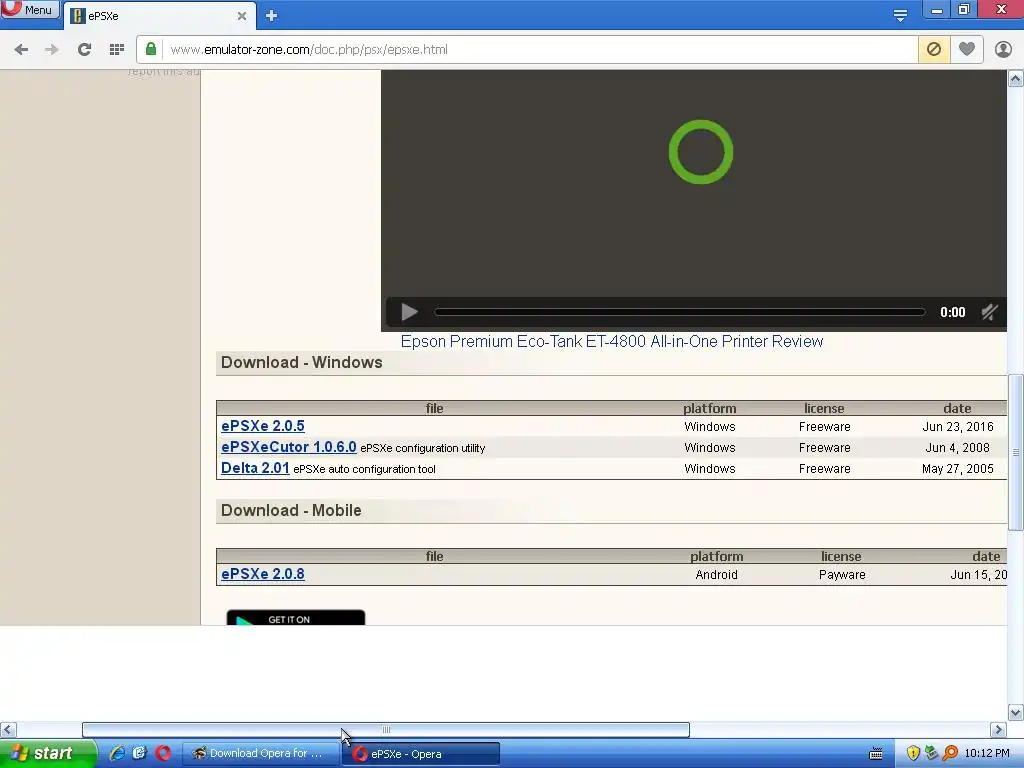Click the green padlock security badge
1024x768 pixels.
[x=151, y=49]
